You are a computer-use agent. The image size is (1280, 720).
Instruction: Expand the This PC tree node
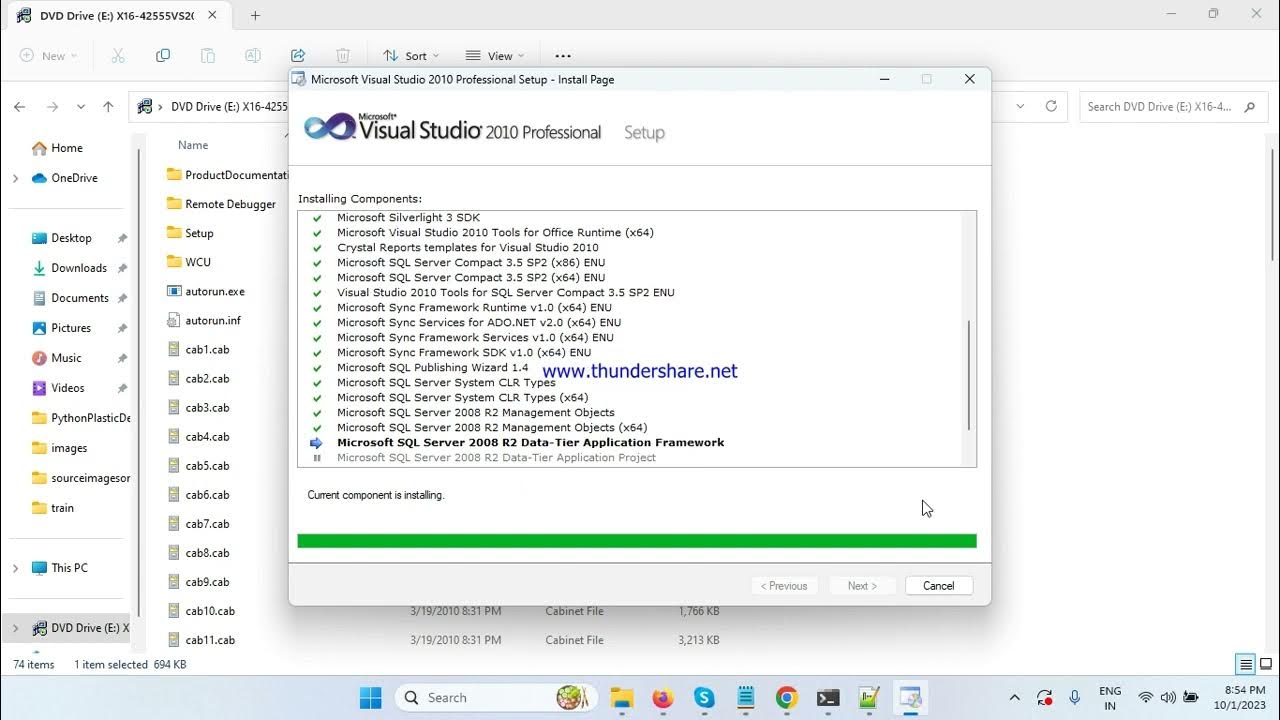(15, 568)
